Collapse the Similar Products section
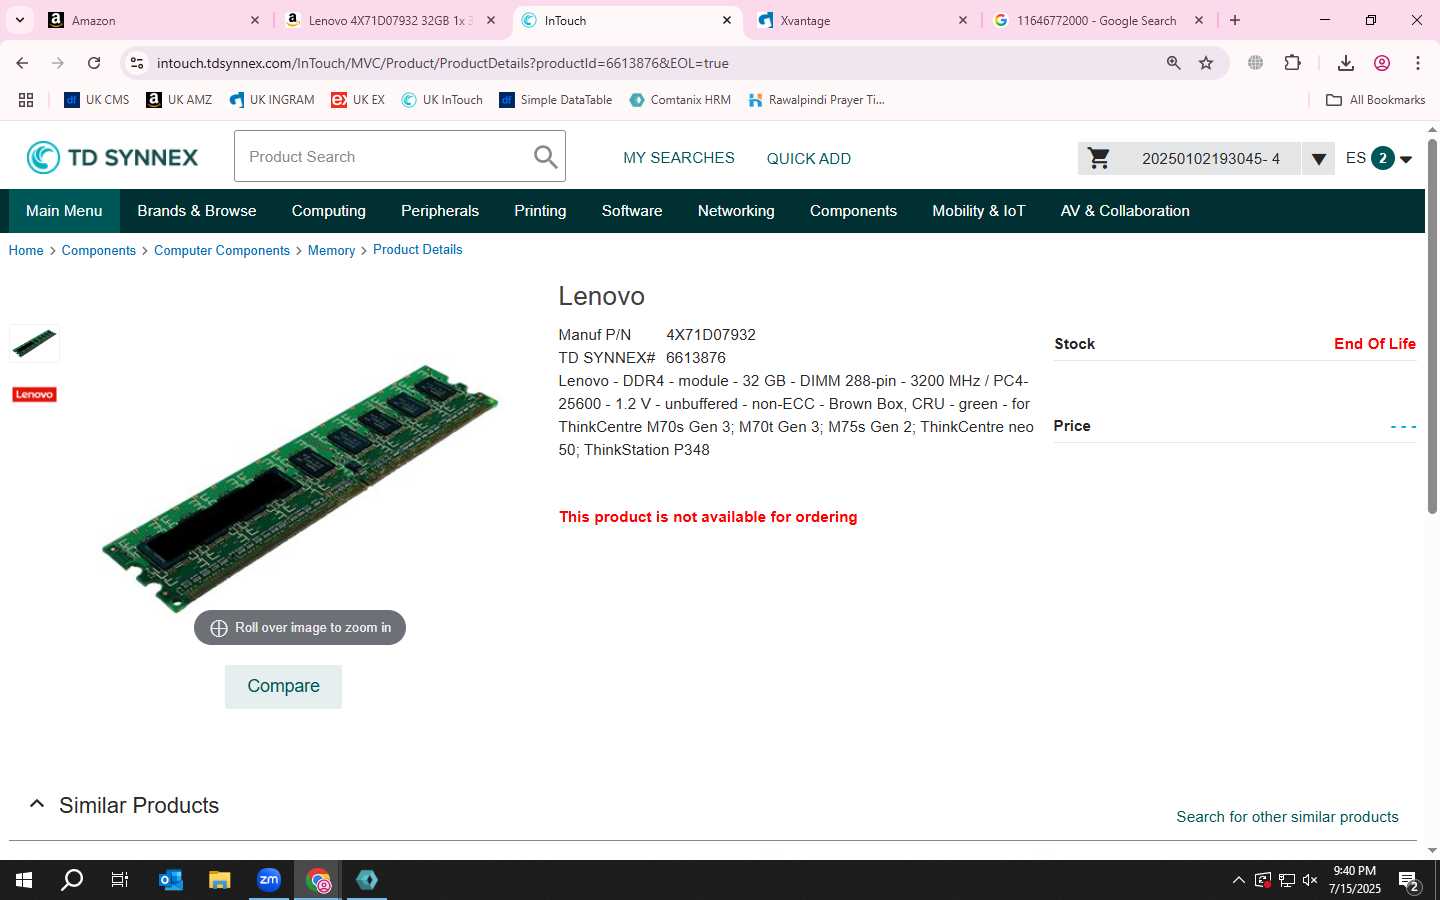 tap(37, 804)
